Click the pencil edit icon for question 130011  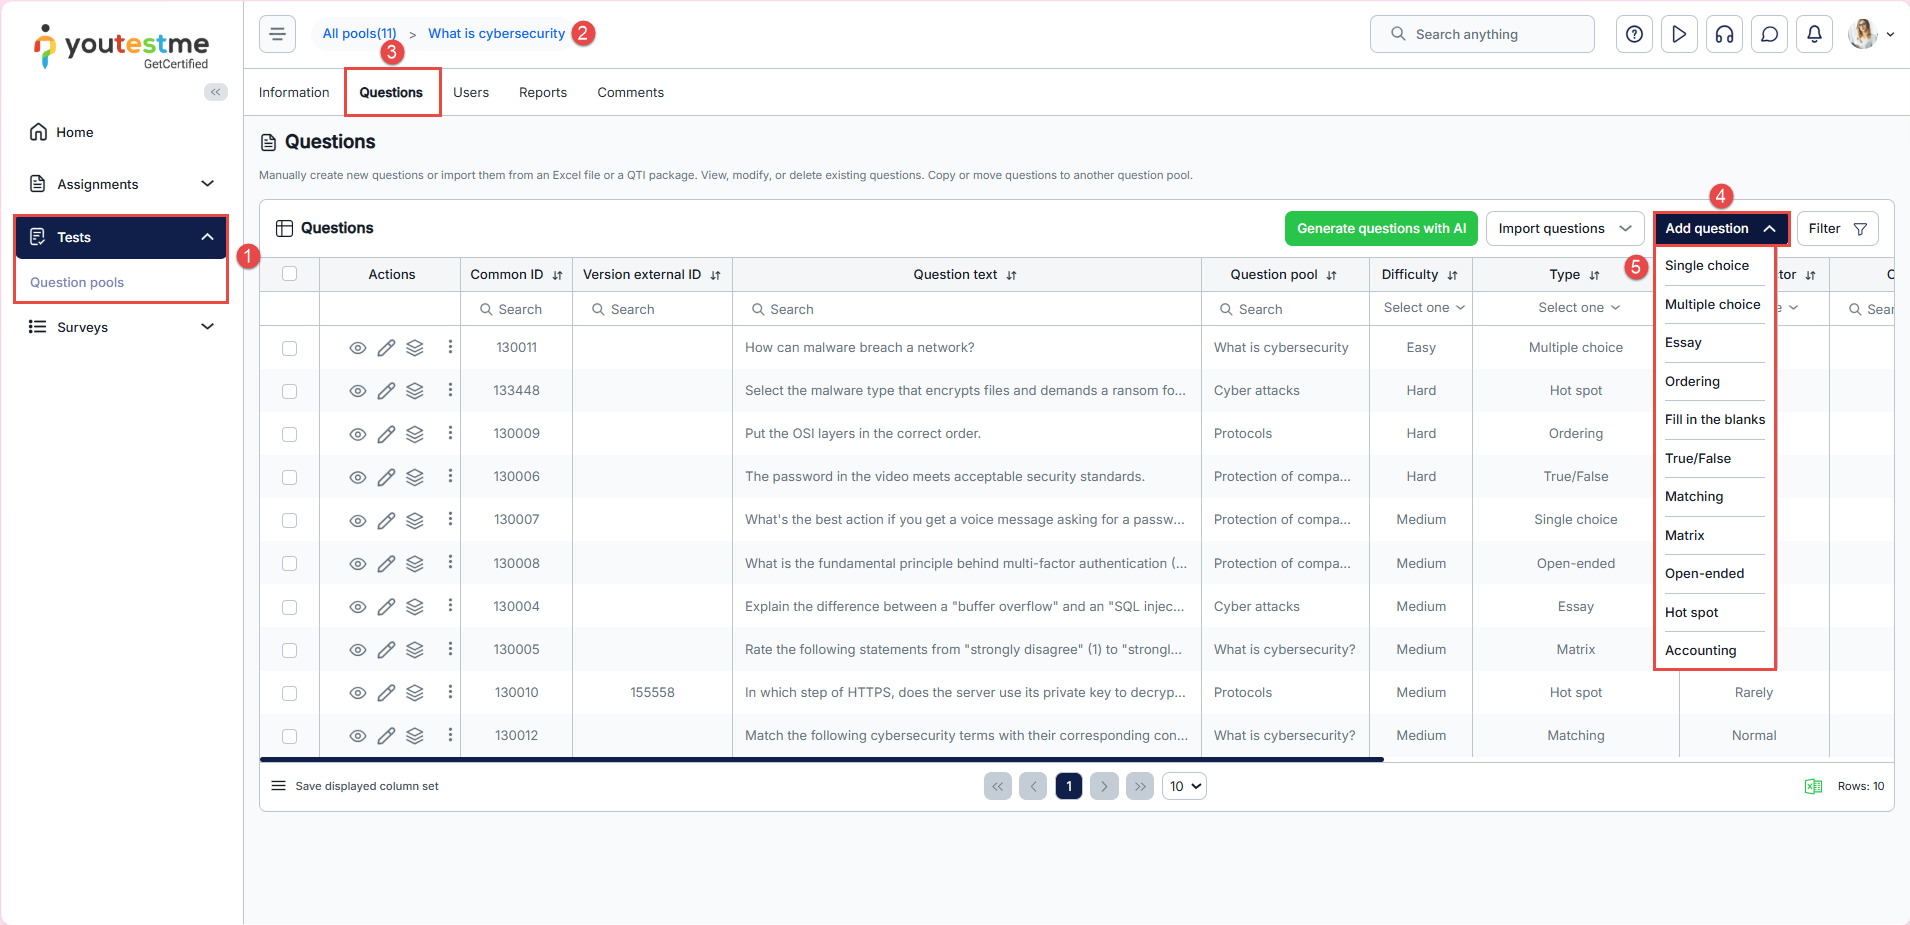tap(386, 348)
